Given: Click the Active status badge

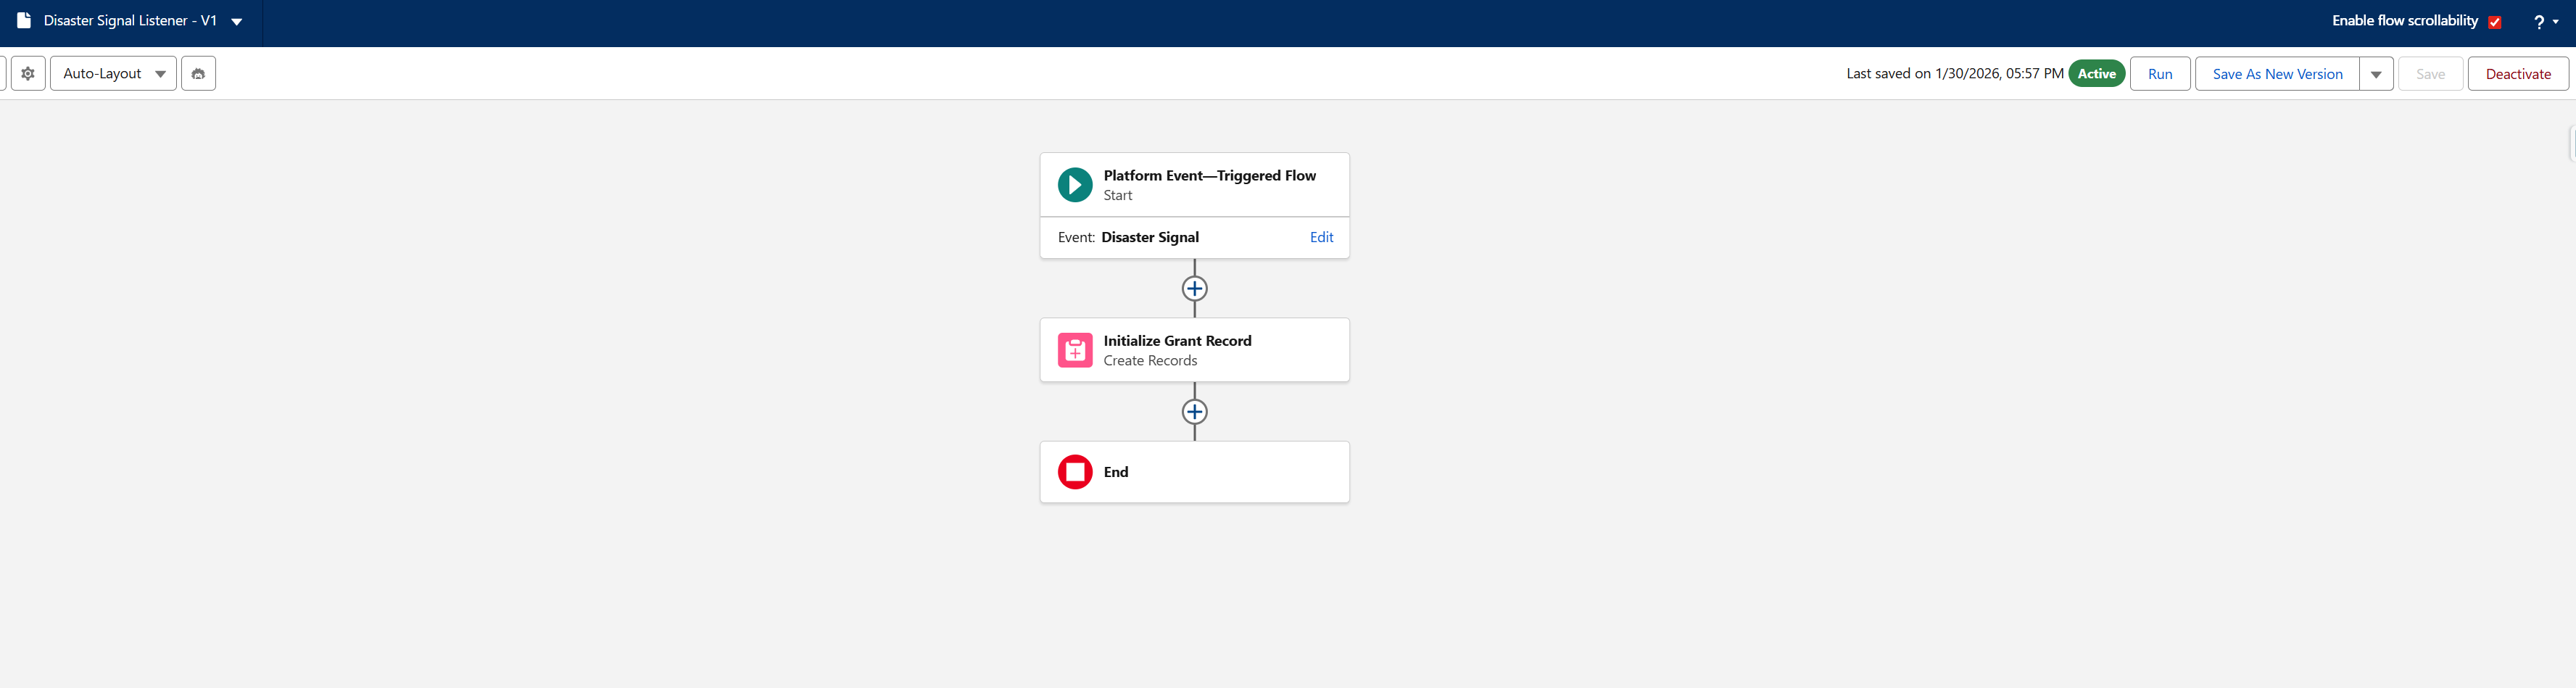Looking at the screenshot, I should [x=2096, y=73].
